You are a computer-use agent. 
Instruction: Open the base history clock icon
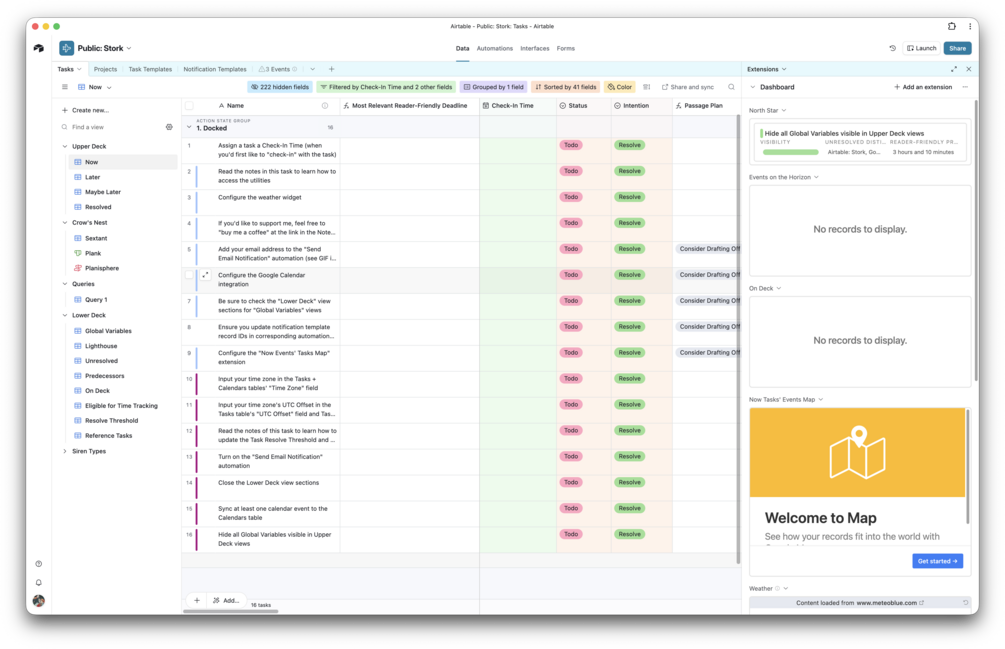tap(892, 48)
